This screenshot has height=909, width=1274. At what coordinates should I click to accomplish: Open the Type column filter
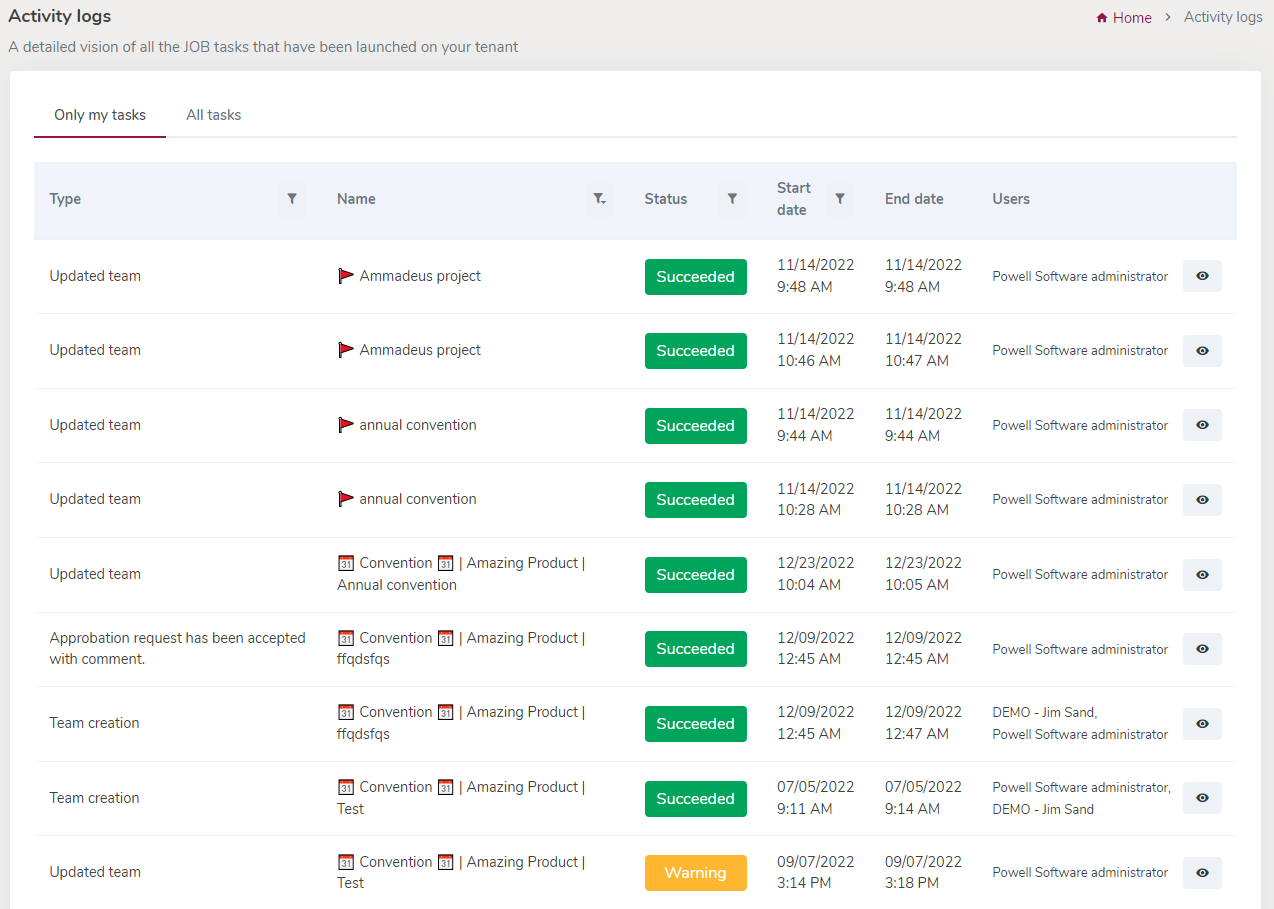[x=292, y=199]
